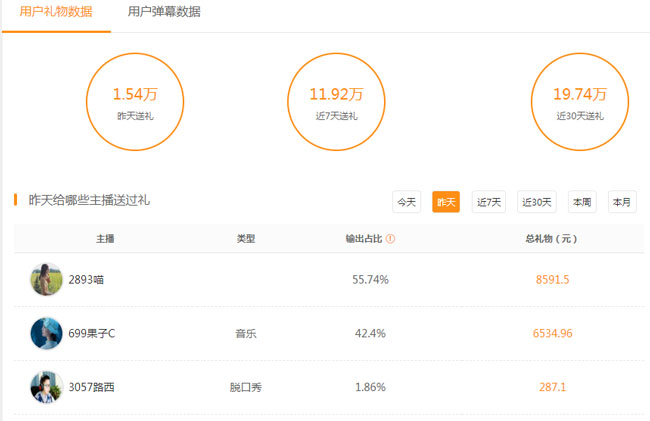
Task: Click the 2893喵 streamer avatar
Action: tap(46, 280)
